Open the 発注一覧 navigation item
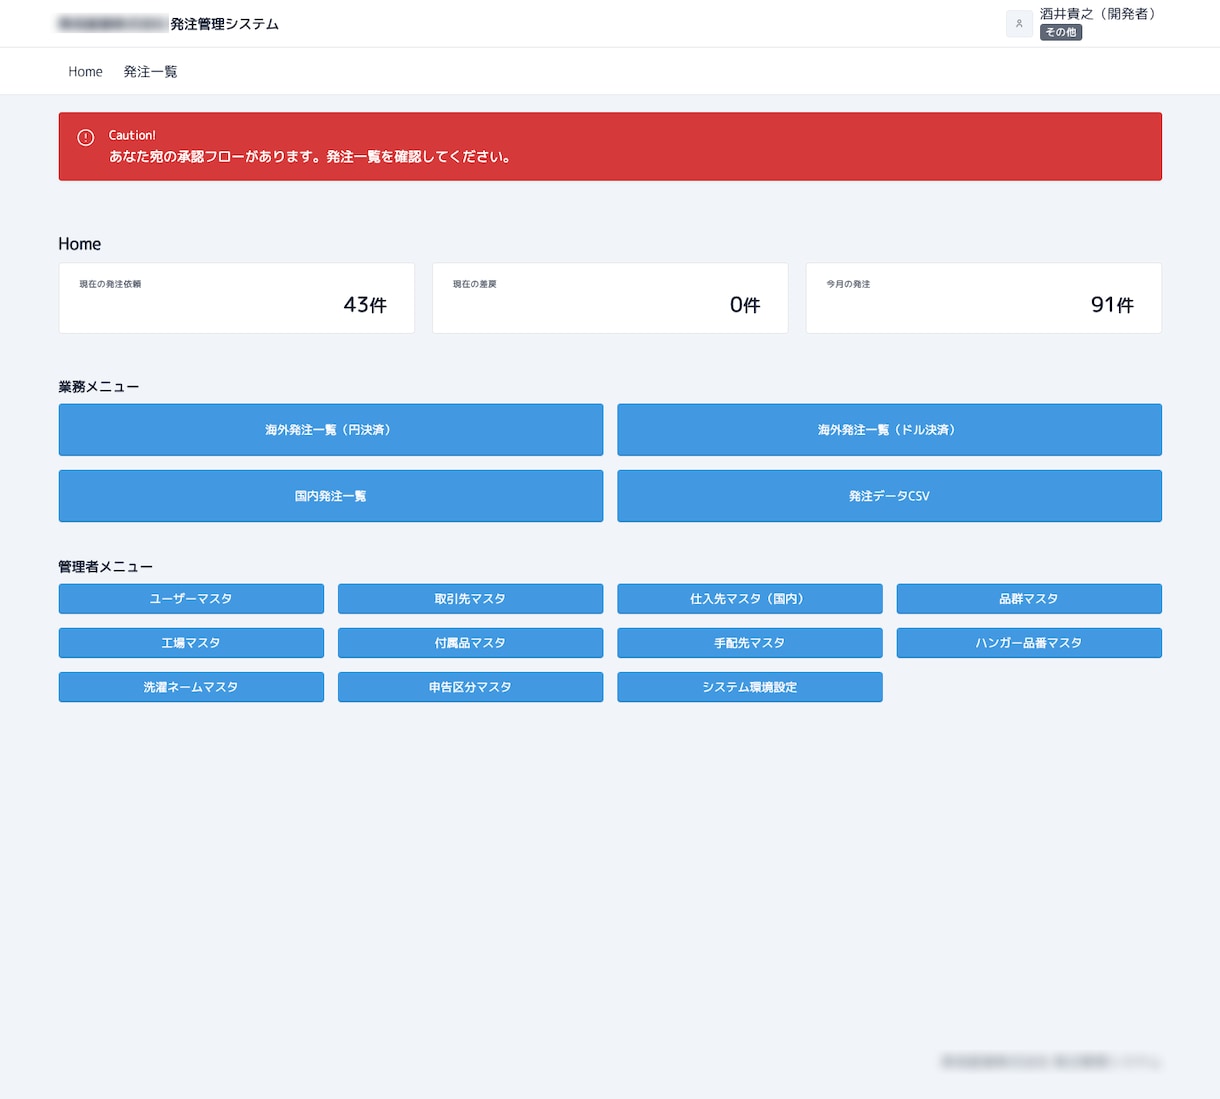 [150, 72]
